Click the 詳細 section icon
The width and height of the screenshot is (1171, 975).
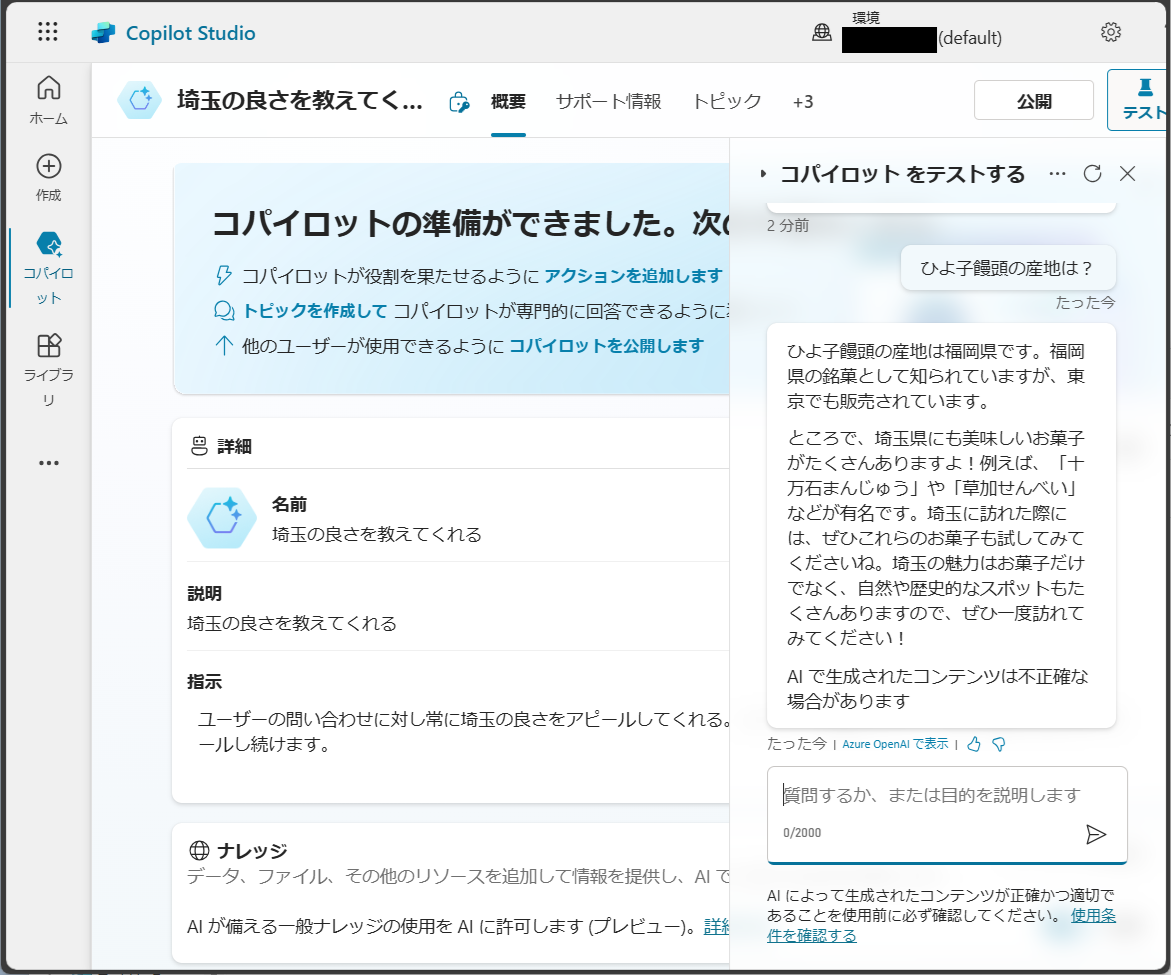coord(199,446)
